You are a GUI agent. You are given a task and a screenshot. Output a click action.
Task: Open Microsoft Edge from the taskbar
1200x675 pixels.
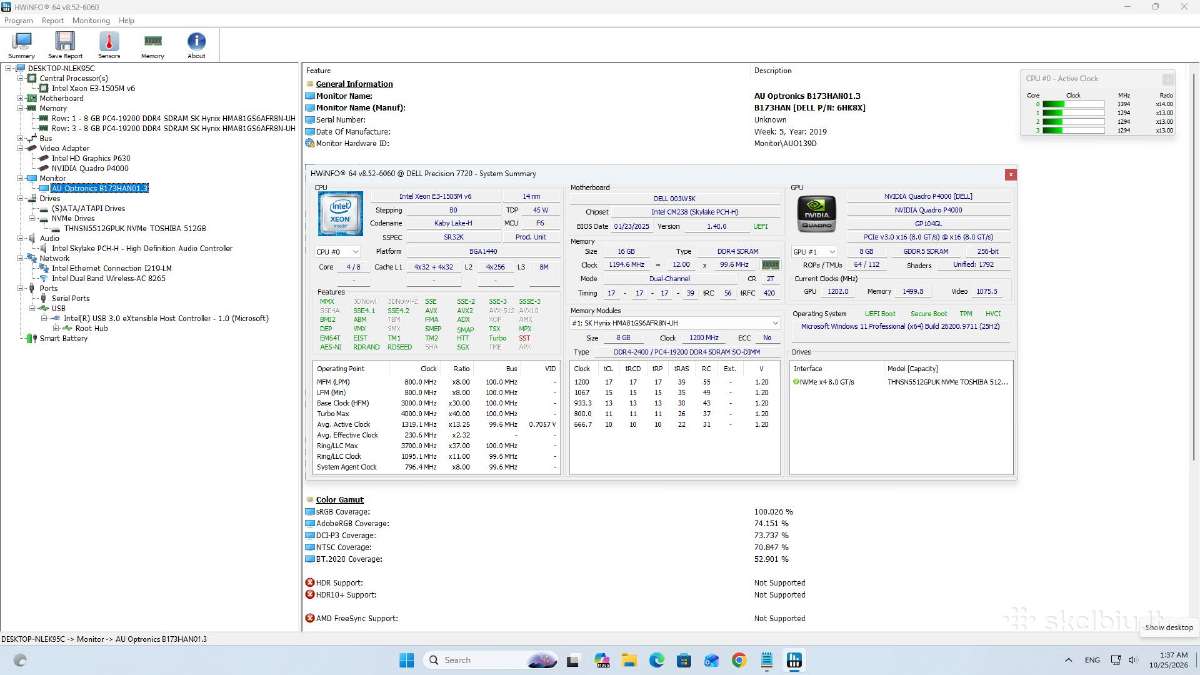coord(657,660)
